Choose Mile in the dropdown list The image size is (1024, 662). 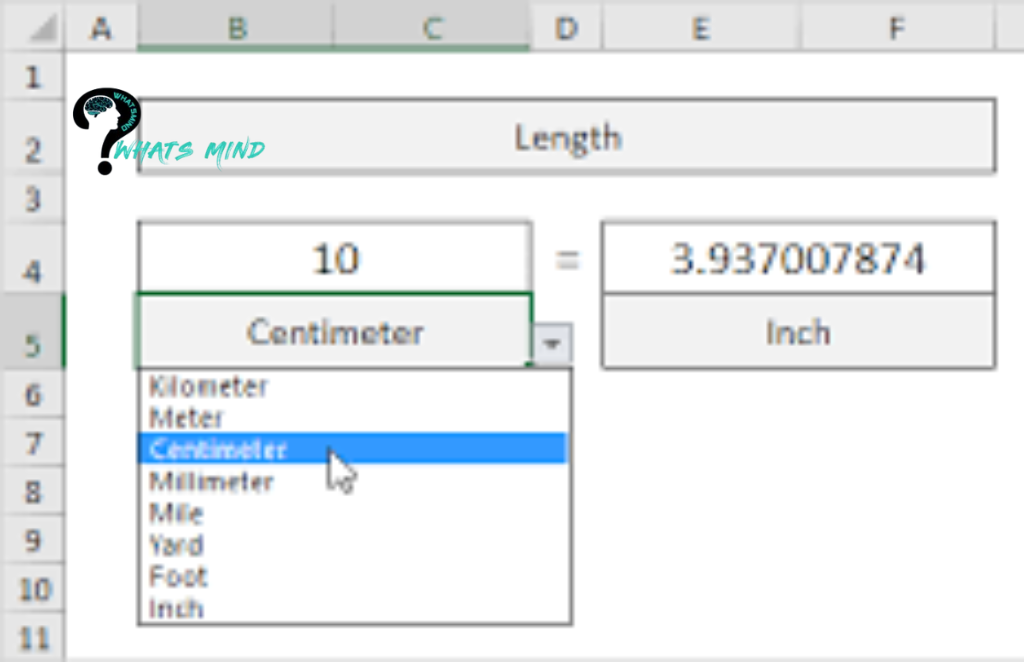176,513
